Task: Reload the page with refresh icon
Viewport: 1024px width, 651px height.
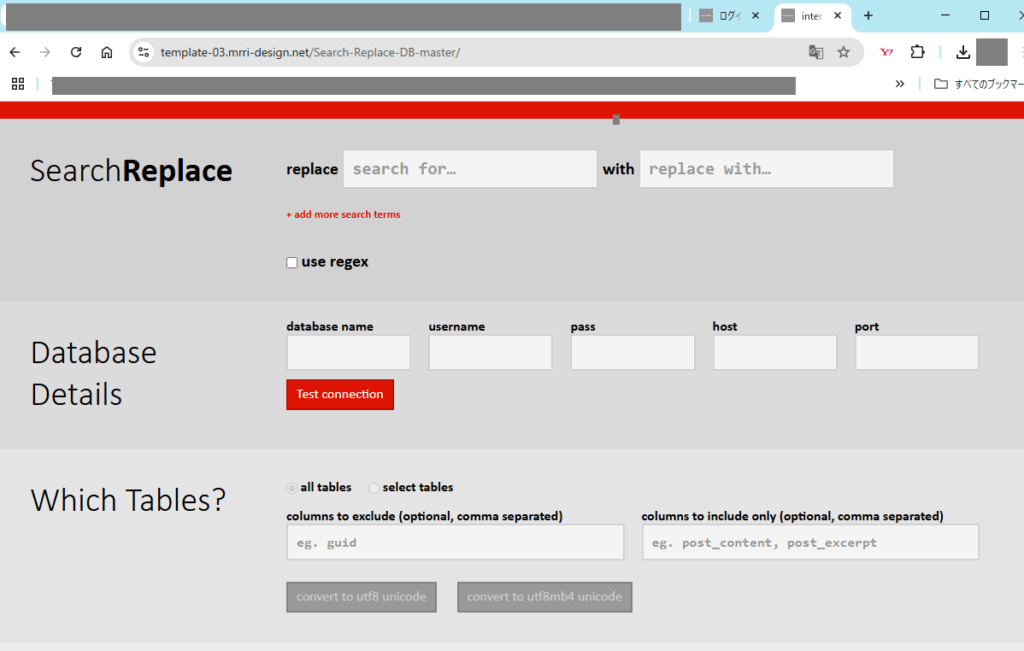Action: click(x=76, y=52)
